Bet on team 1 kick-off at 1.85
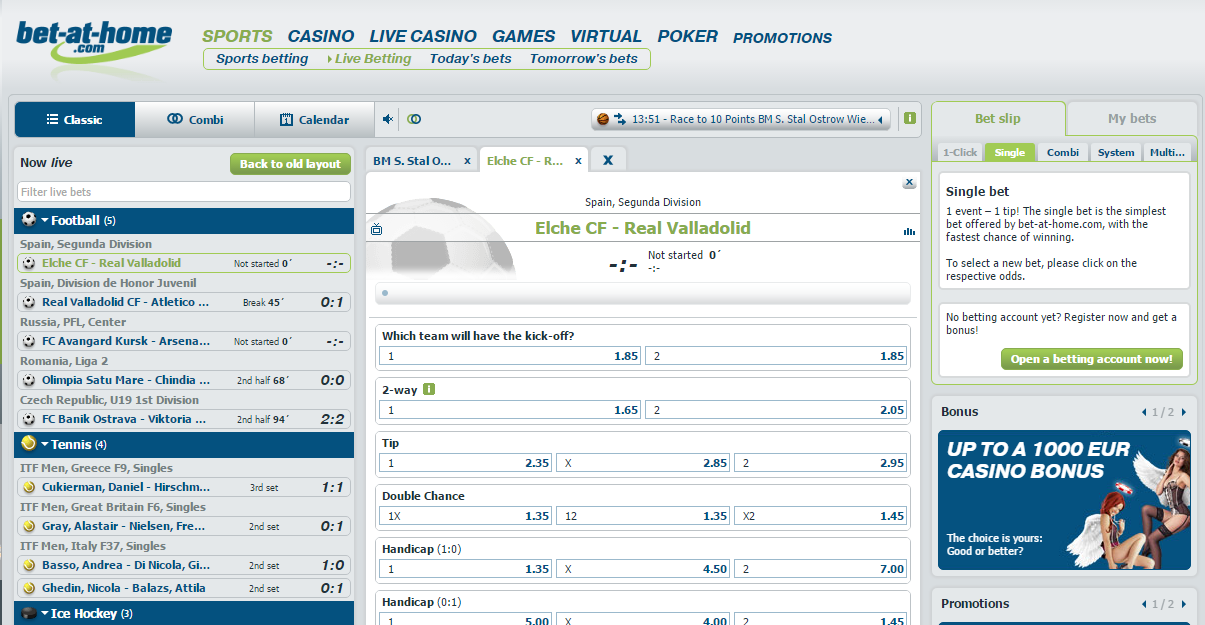Image resolution: width=1205 pixels, height=625 pixels. click(x=510, y=356)
